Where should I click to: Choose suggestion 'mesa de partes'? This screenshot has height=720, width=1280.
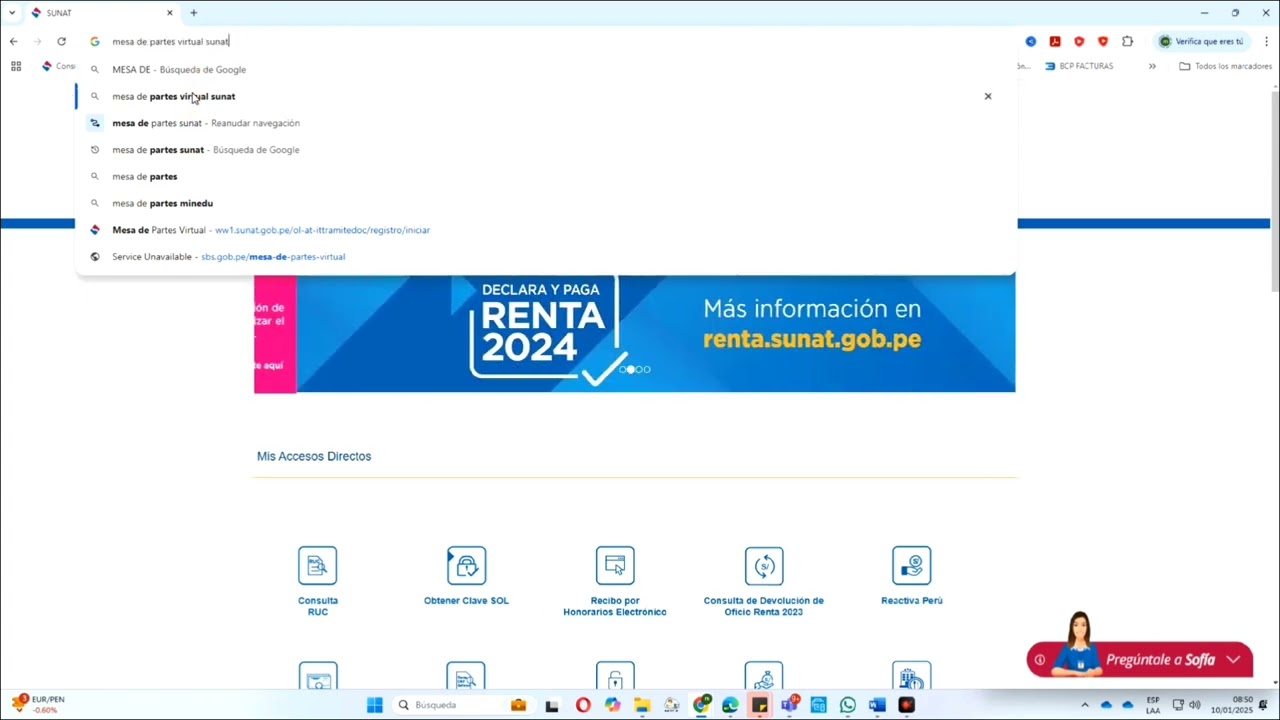pyautogui.click(x=546, y=176)
